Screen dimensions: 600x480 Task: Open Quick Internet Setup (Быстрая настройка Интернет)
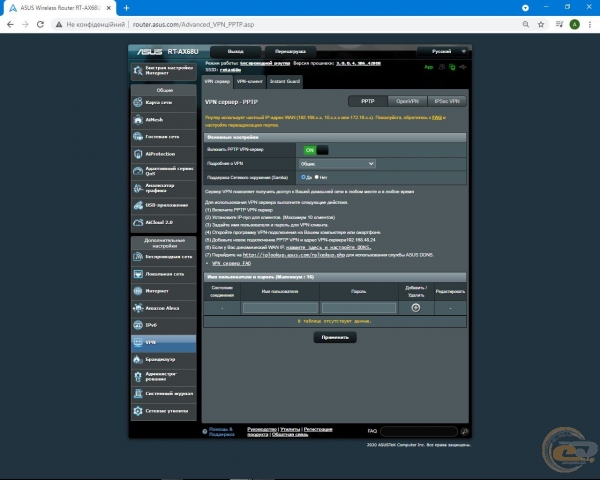point(163,71)
